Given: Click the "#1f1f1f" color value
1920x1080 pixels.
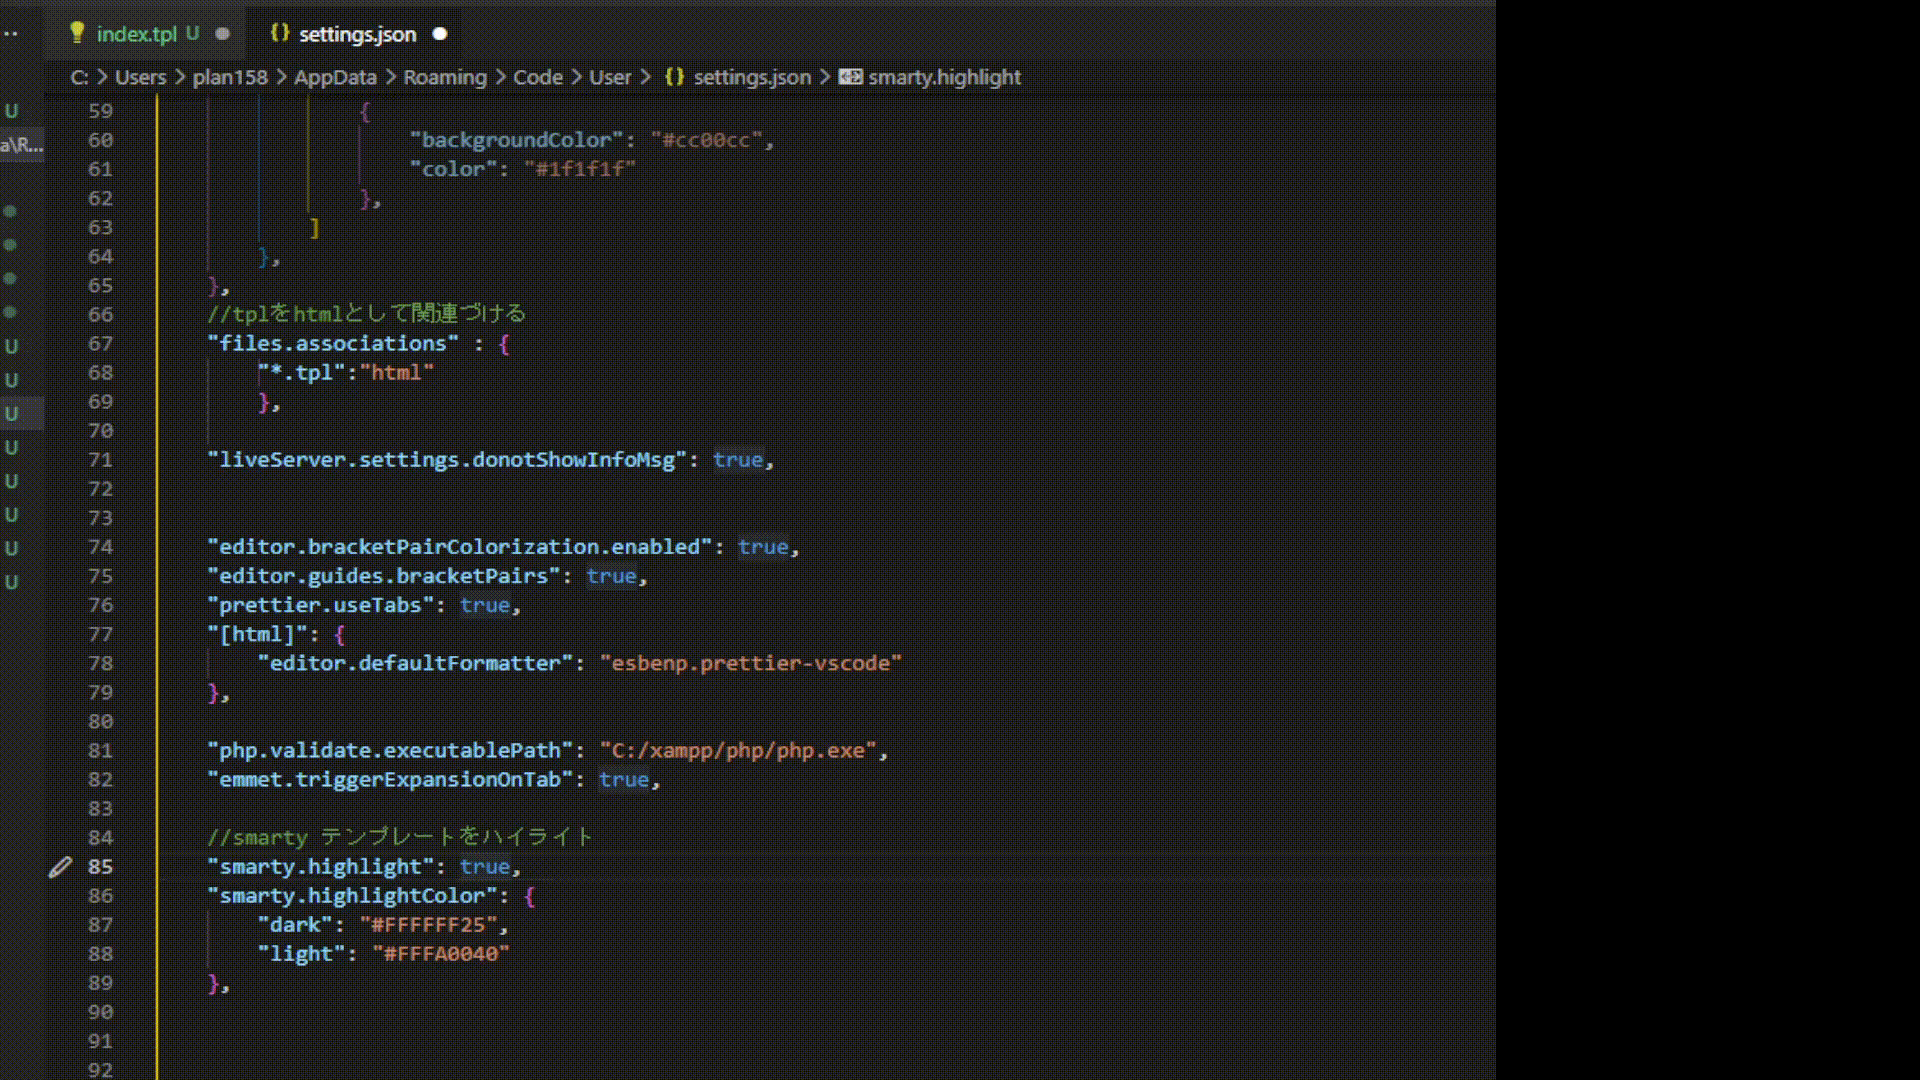Looking at the screenshot, I should coord(580,169).
